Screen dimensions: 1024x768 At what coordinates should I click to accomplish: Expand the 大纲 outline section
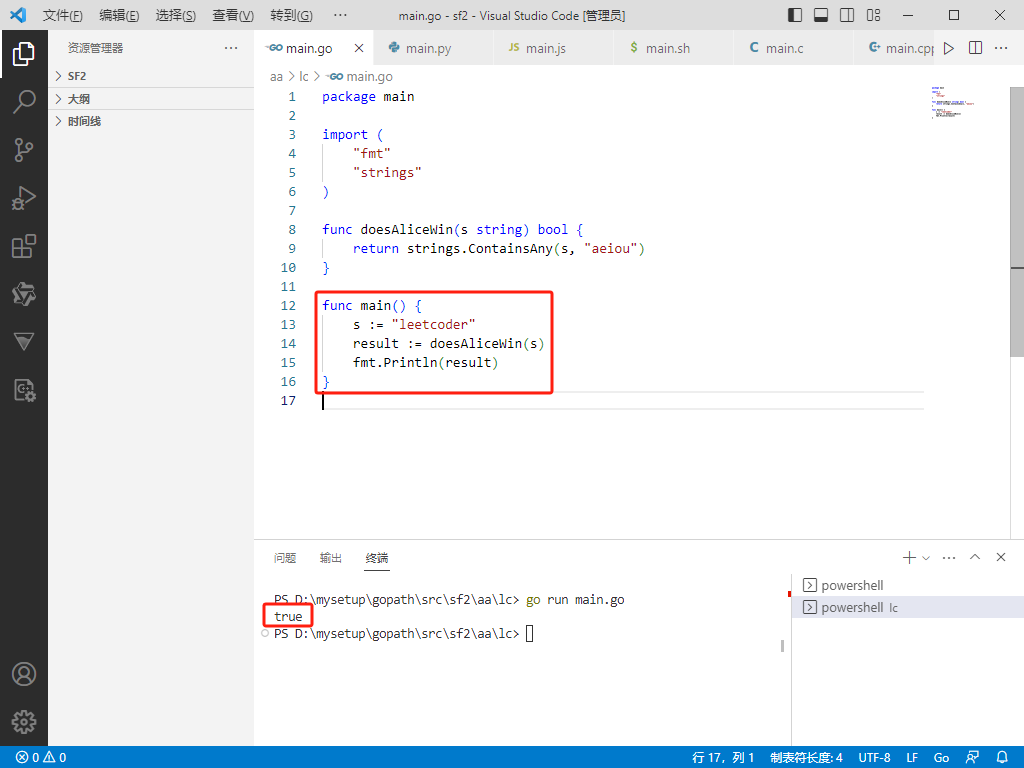tap(151, 99)
